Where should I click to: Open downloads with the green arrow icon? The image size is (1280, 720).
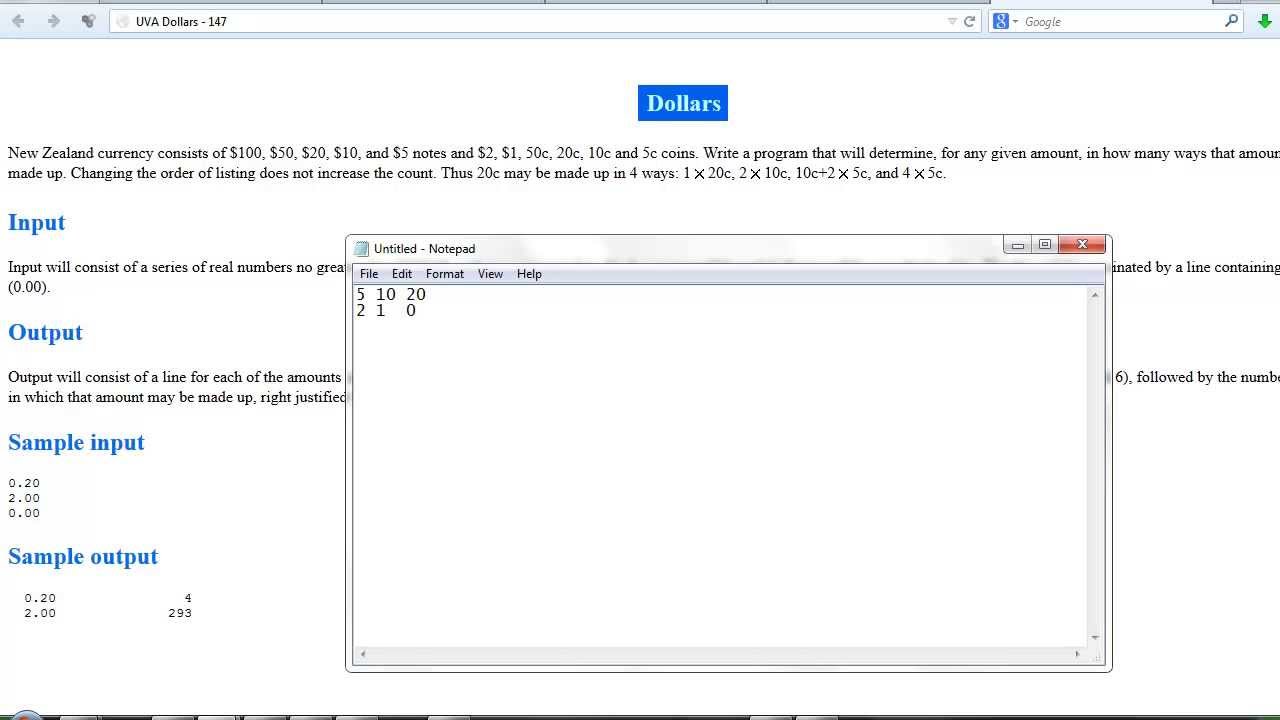(x=1265, y=21)
